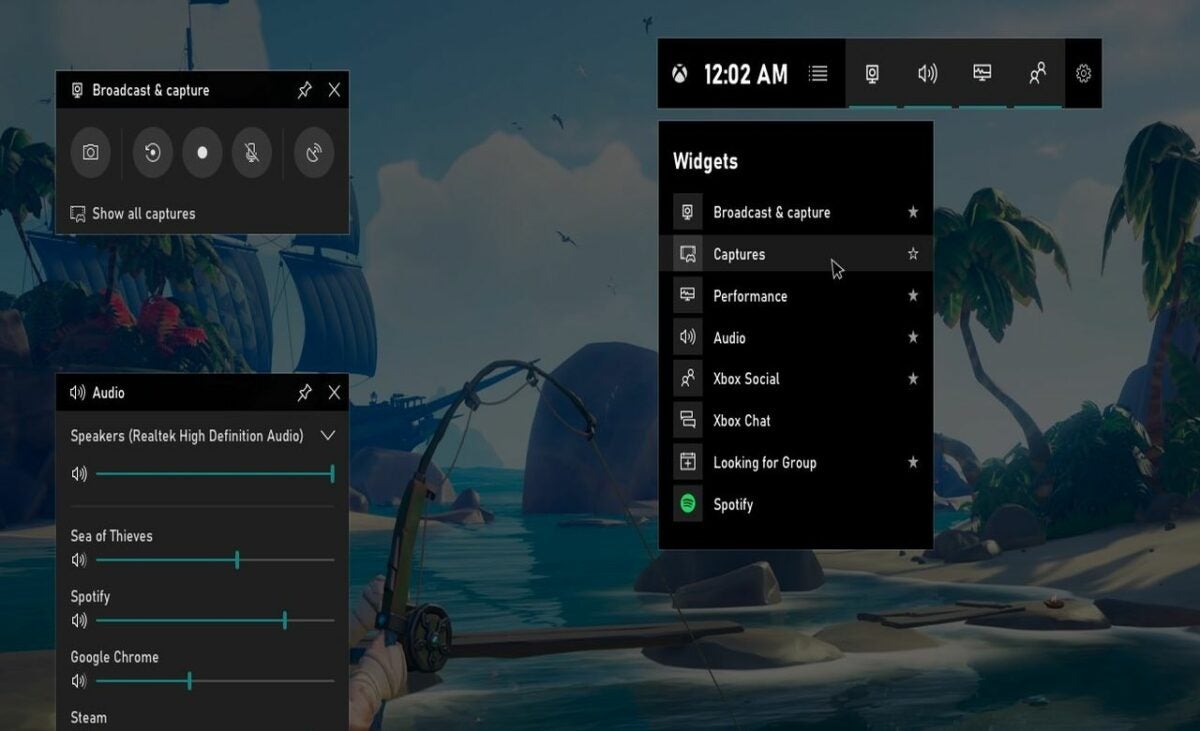Open the Audio widget icon on the Game Bar
The width and height of the screenshot is (1200, 731).
click(x=927, y=73)
